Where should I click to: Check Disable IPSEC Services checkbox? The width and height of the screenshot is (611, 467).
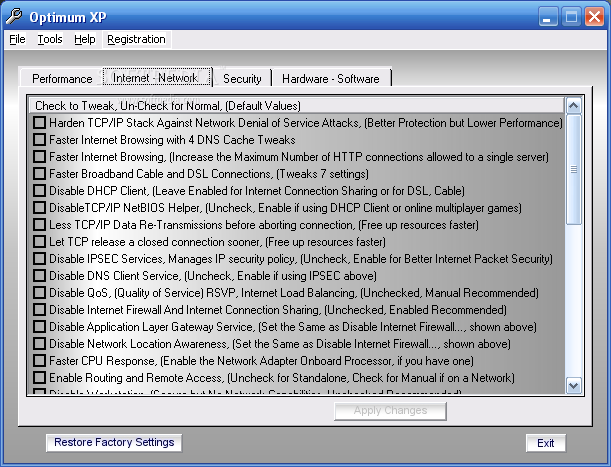tap(39, 258)
